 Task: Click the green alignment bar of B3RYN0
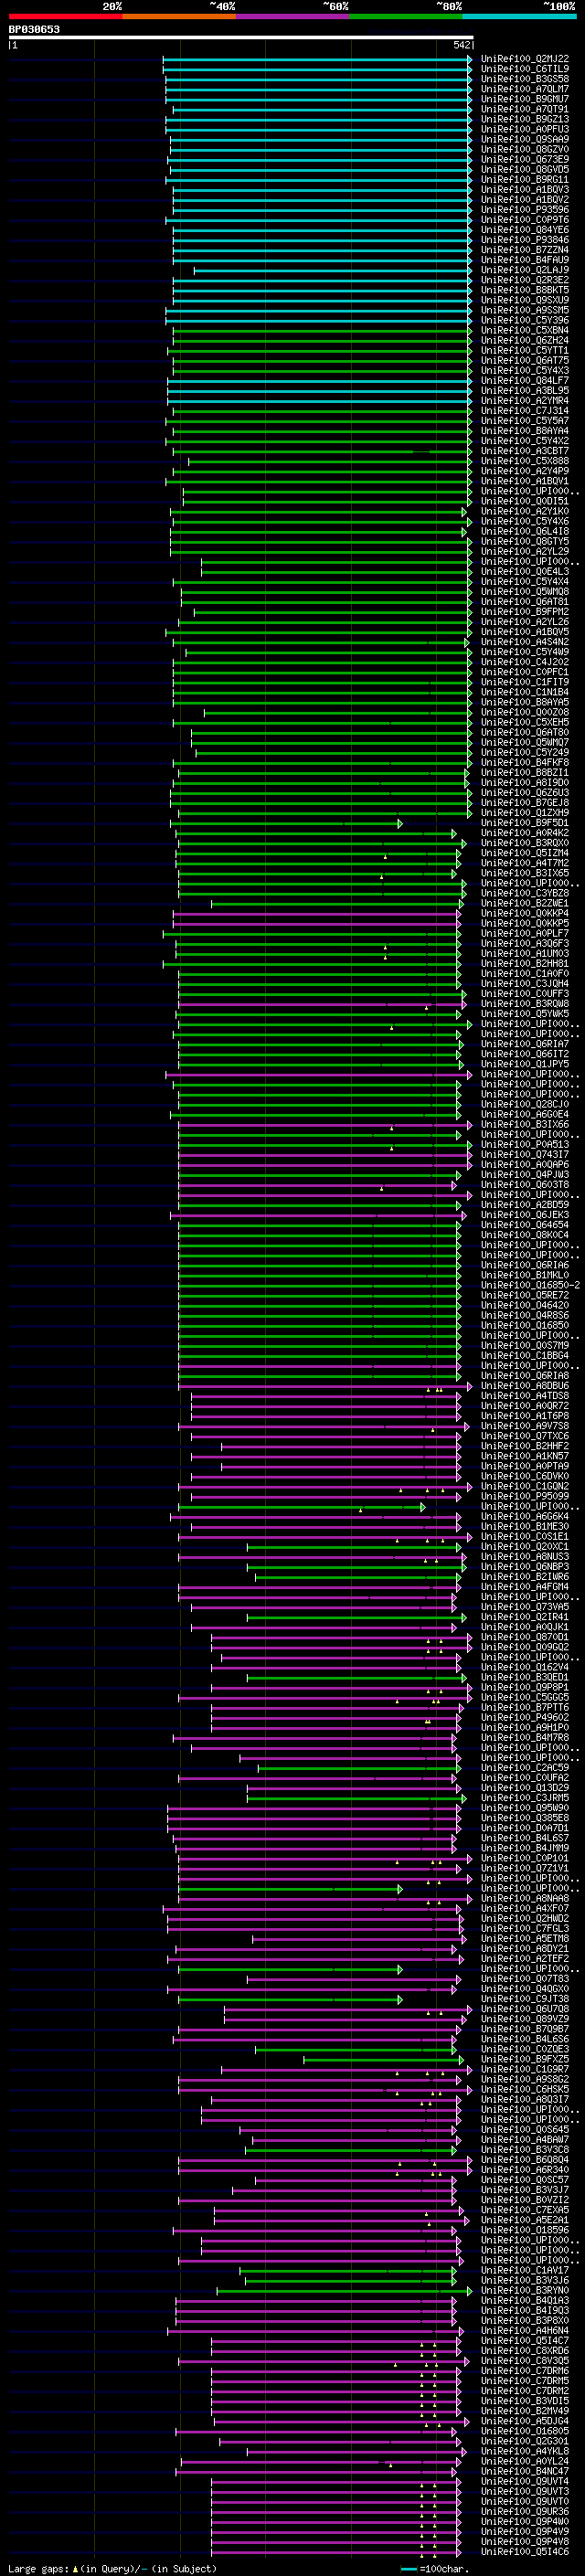[344, 2290]
